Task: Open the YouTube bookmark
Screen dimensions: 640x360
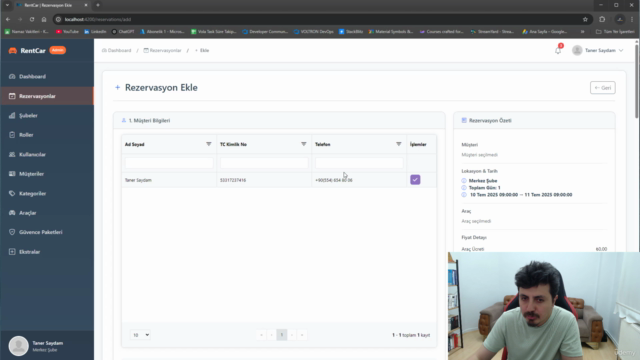Action: 67,31
